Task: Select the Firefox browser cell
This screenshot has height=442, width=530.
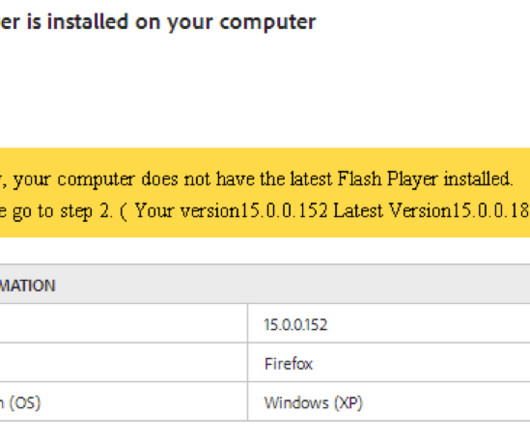Action: pyautogui.click(x=389, y=363)
